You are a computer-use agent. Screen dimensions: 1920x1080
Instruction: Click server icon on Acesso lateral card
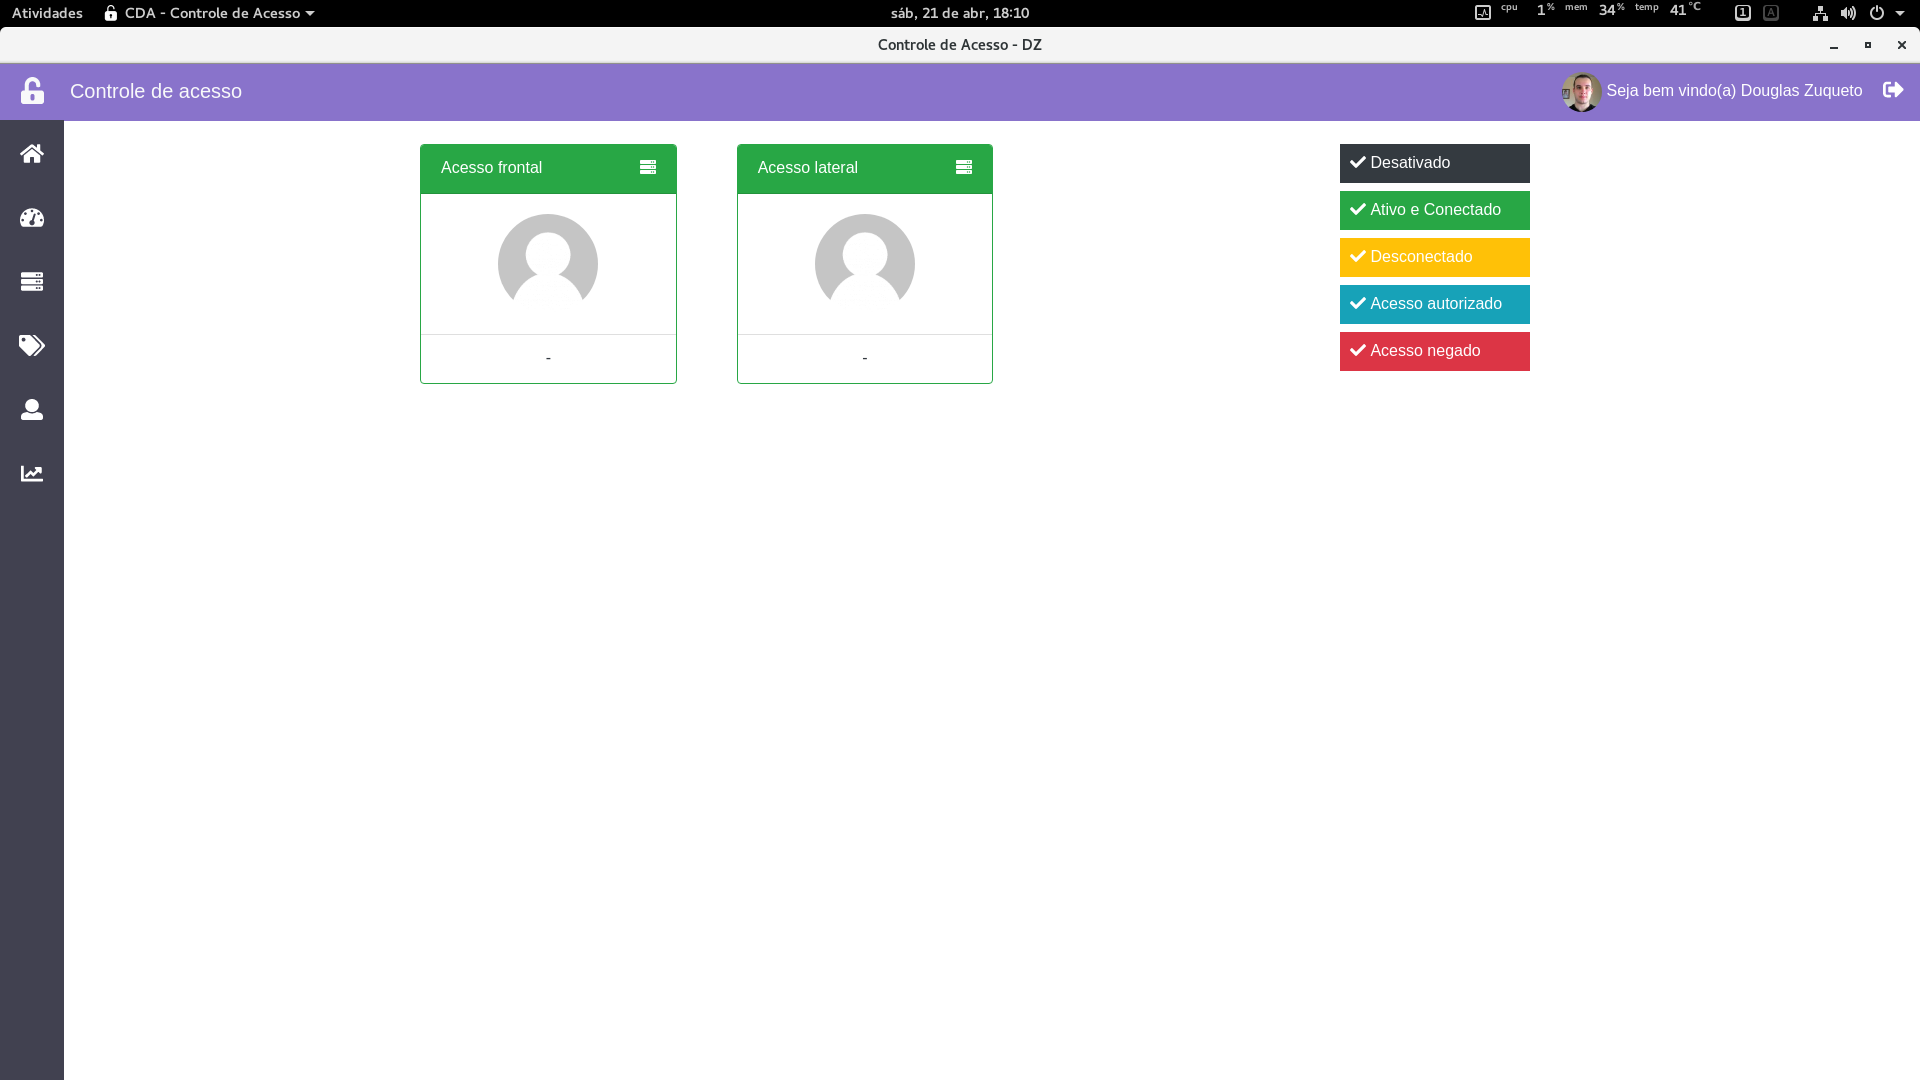tap(964, 168)
